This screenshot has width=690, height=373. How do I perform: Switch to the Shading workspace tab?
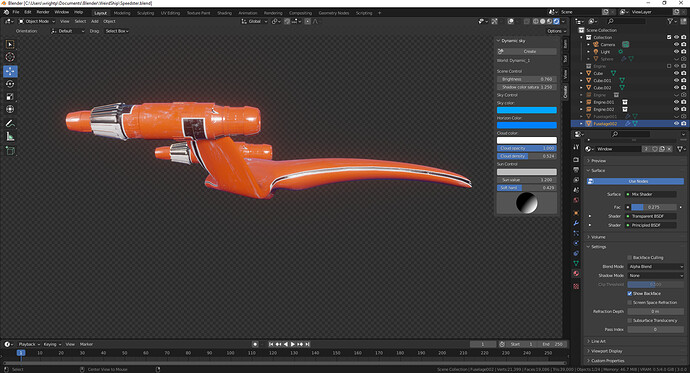224,13
